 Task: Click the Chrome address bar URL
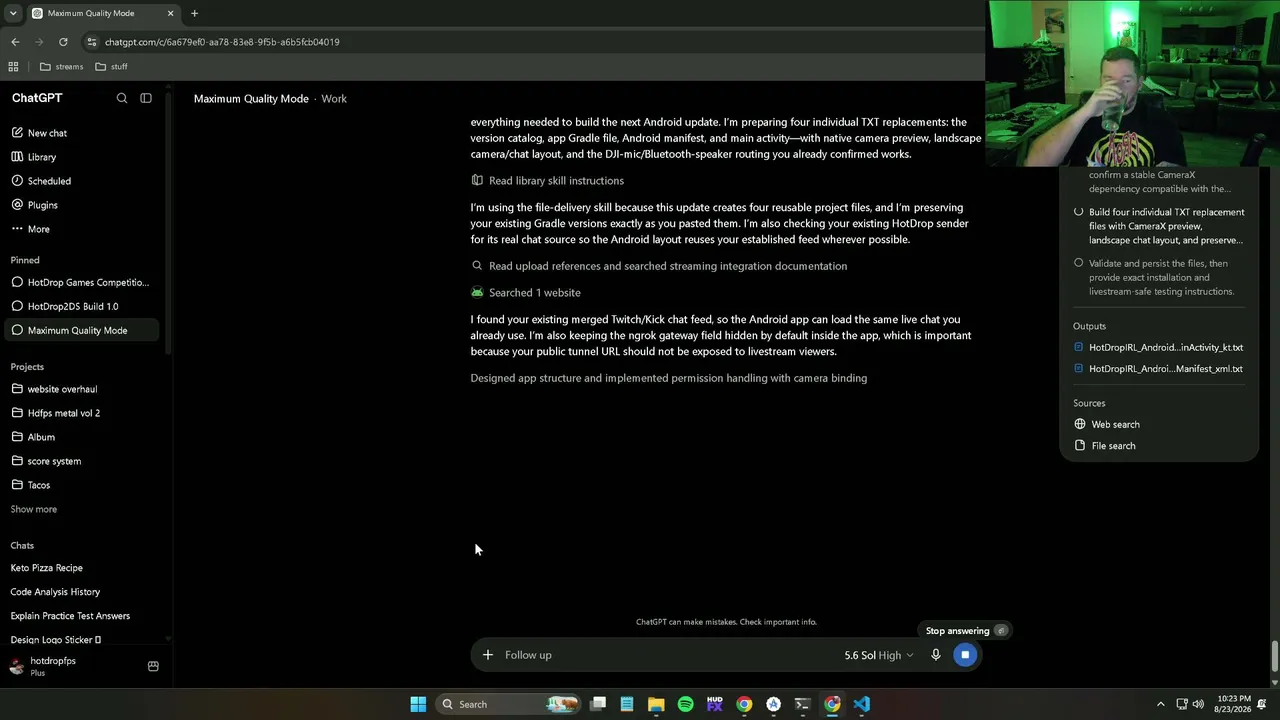pyautogui.click(x=222, y=42)
